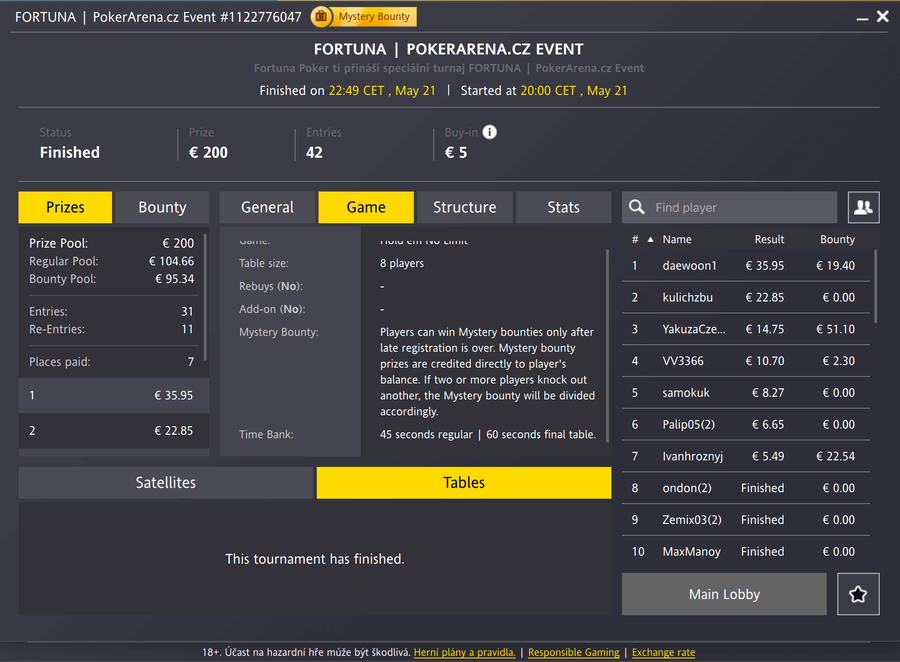Select player daewoon1 row
This screenshot has height=662, width=900.
point(746,266)
